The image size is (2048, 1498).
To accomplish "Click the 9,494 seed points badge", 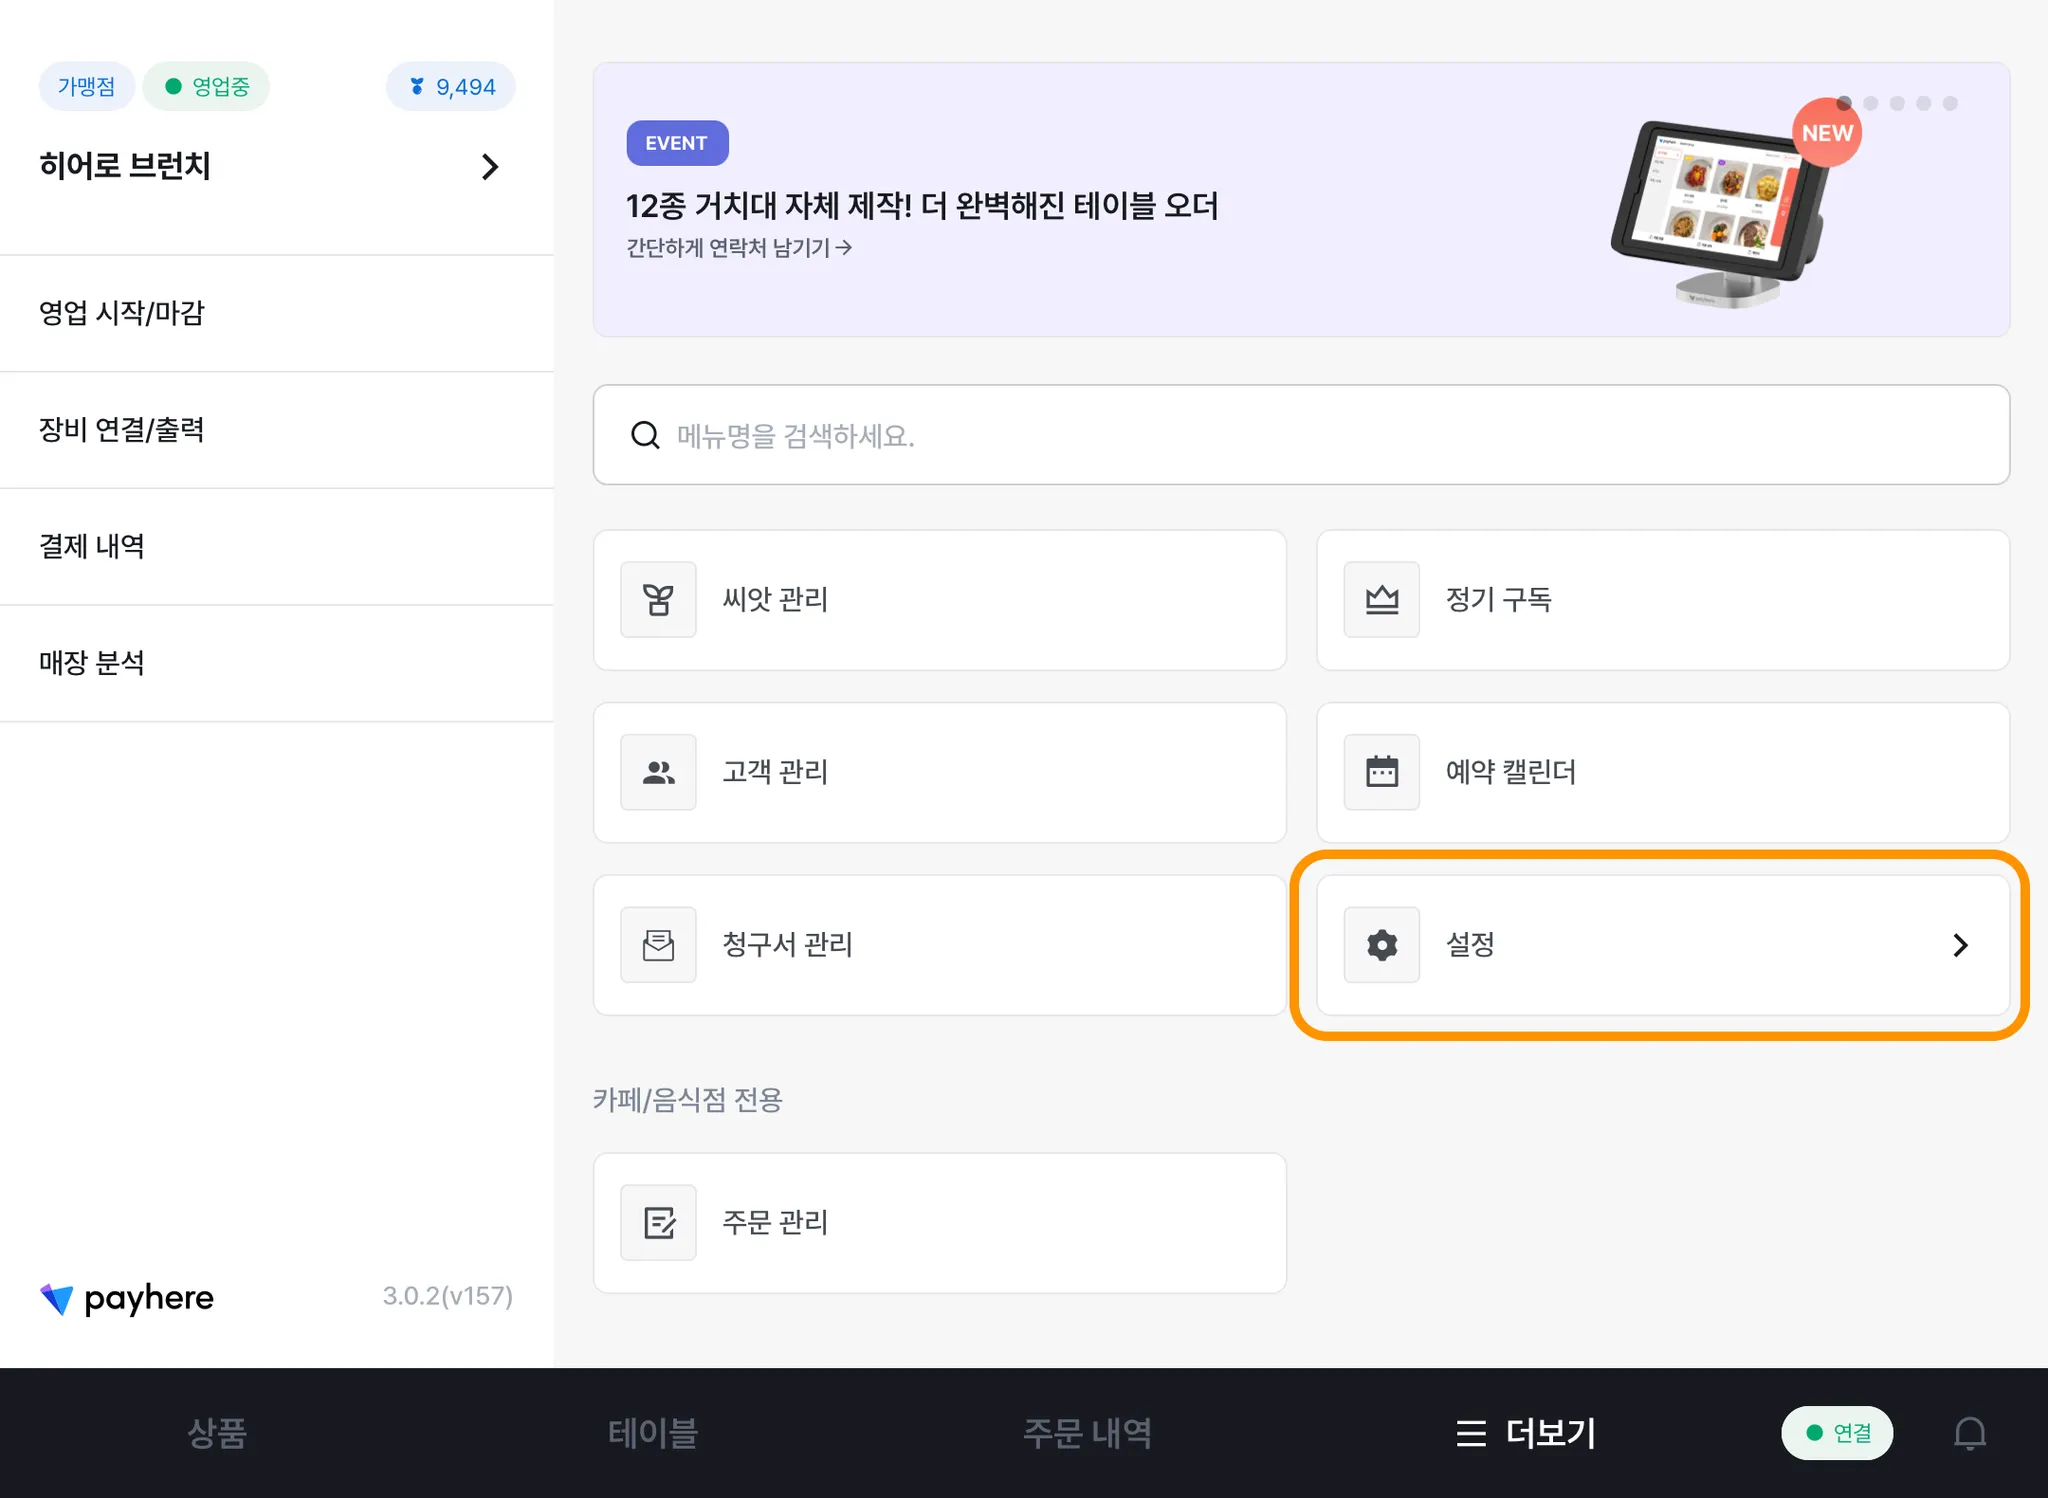I will (x=451, y=87).
